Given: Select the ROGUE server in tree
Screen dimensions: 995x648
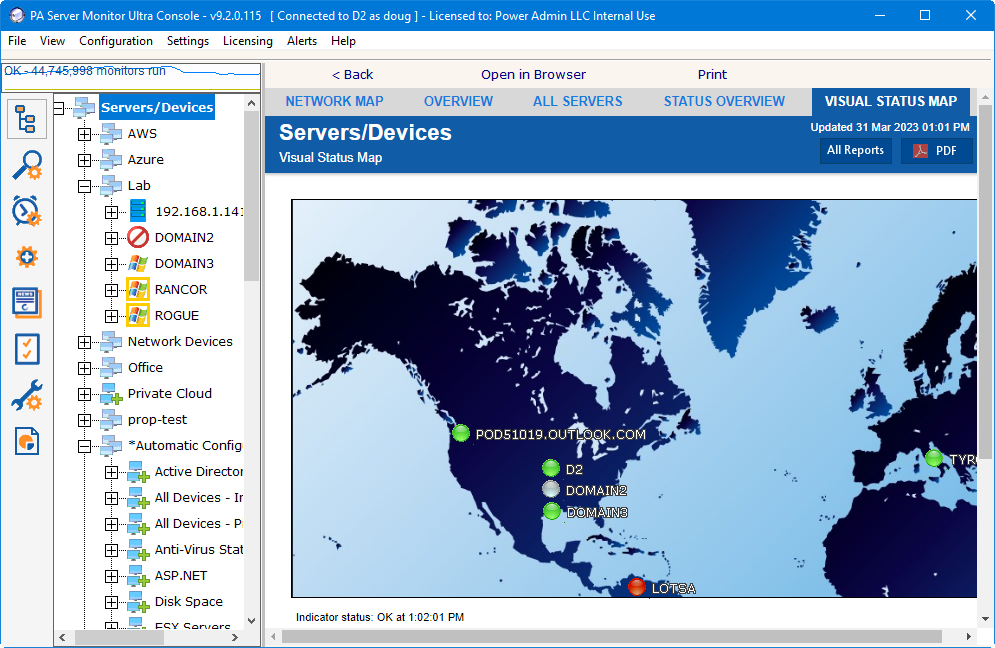Looking at the screenshot, I should click(176, 315).
